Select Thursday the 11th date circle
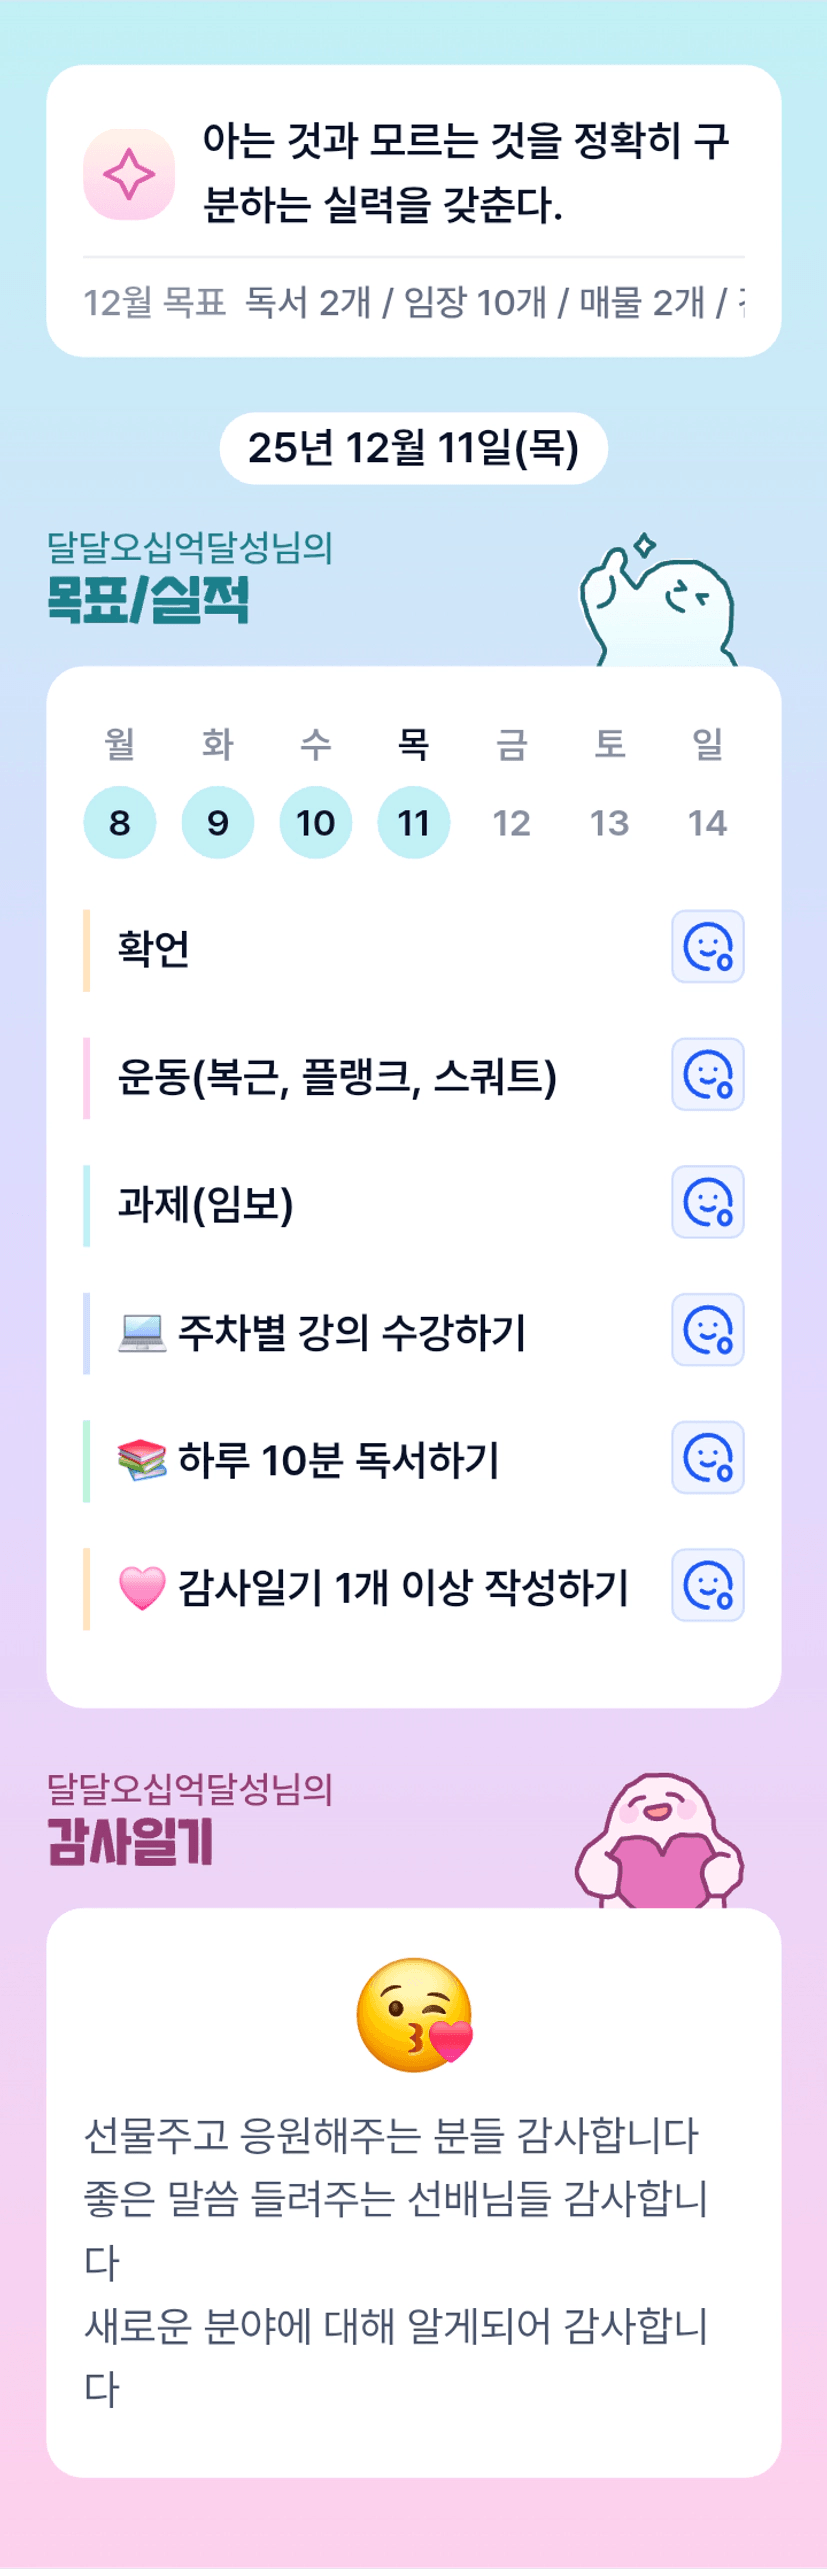Viewport: 827px width, 2571px height. click(x=414, y=823)
